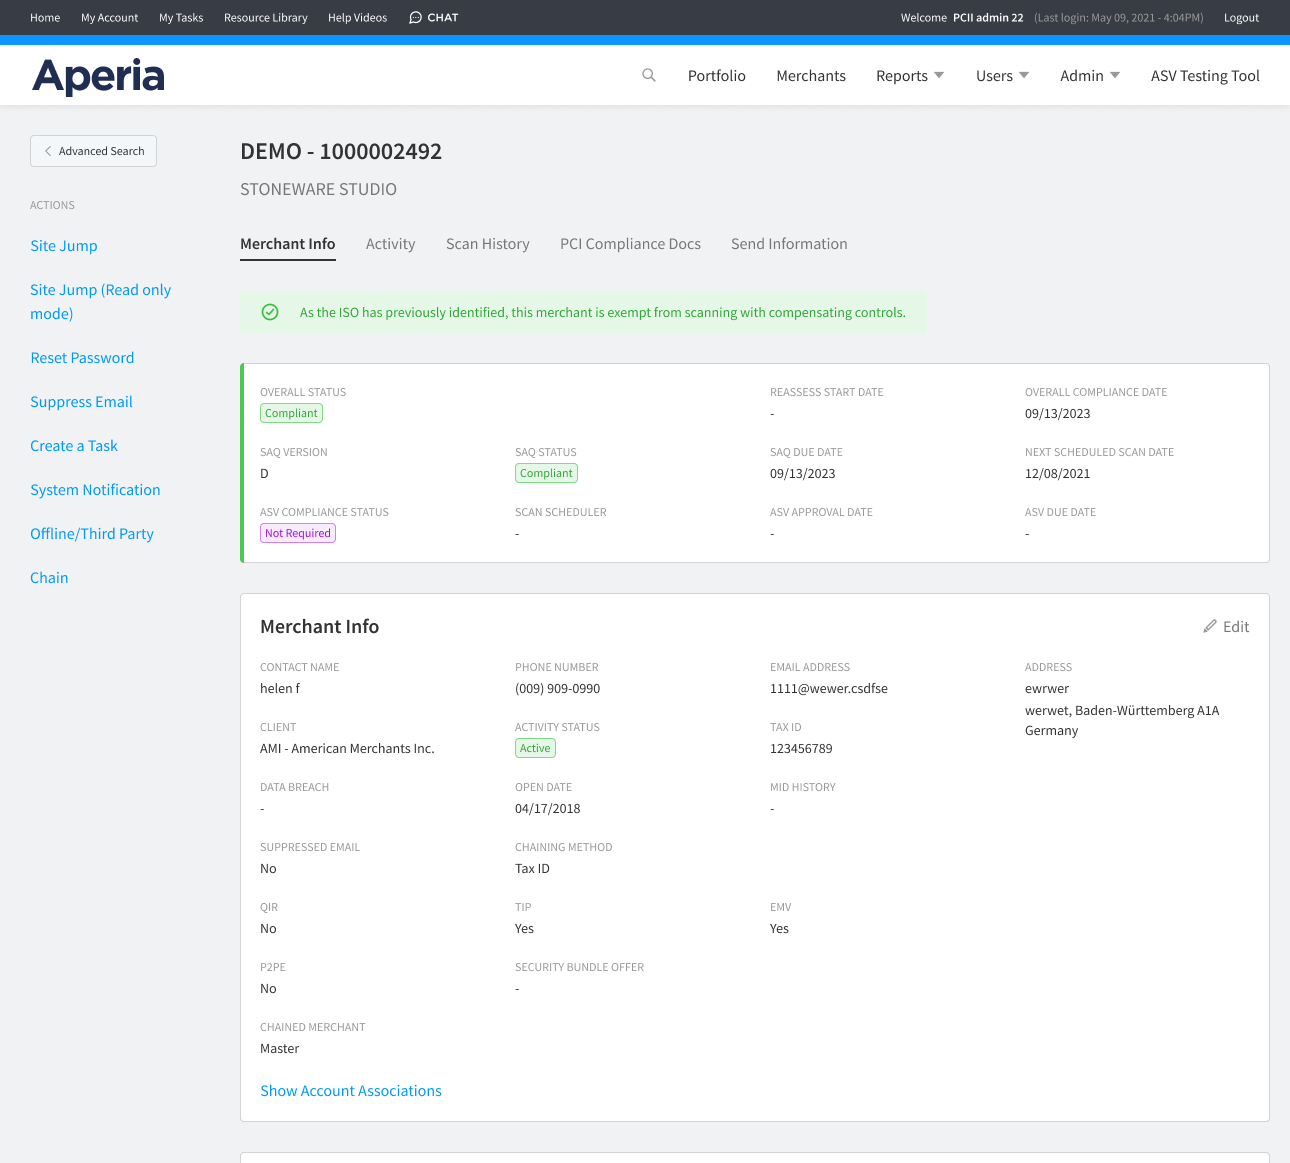The image size is (1290, 1163).
Task: Click STONEWARE STUDIO merchant name
Action: pos(318,189)
